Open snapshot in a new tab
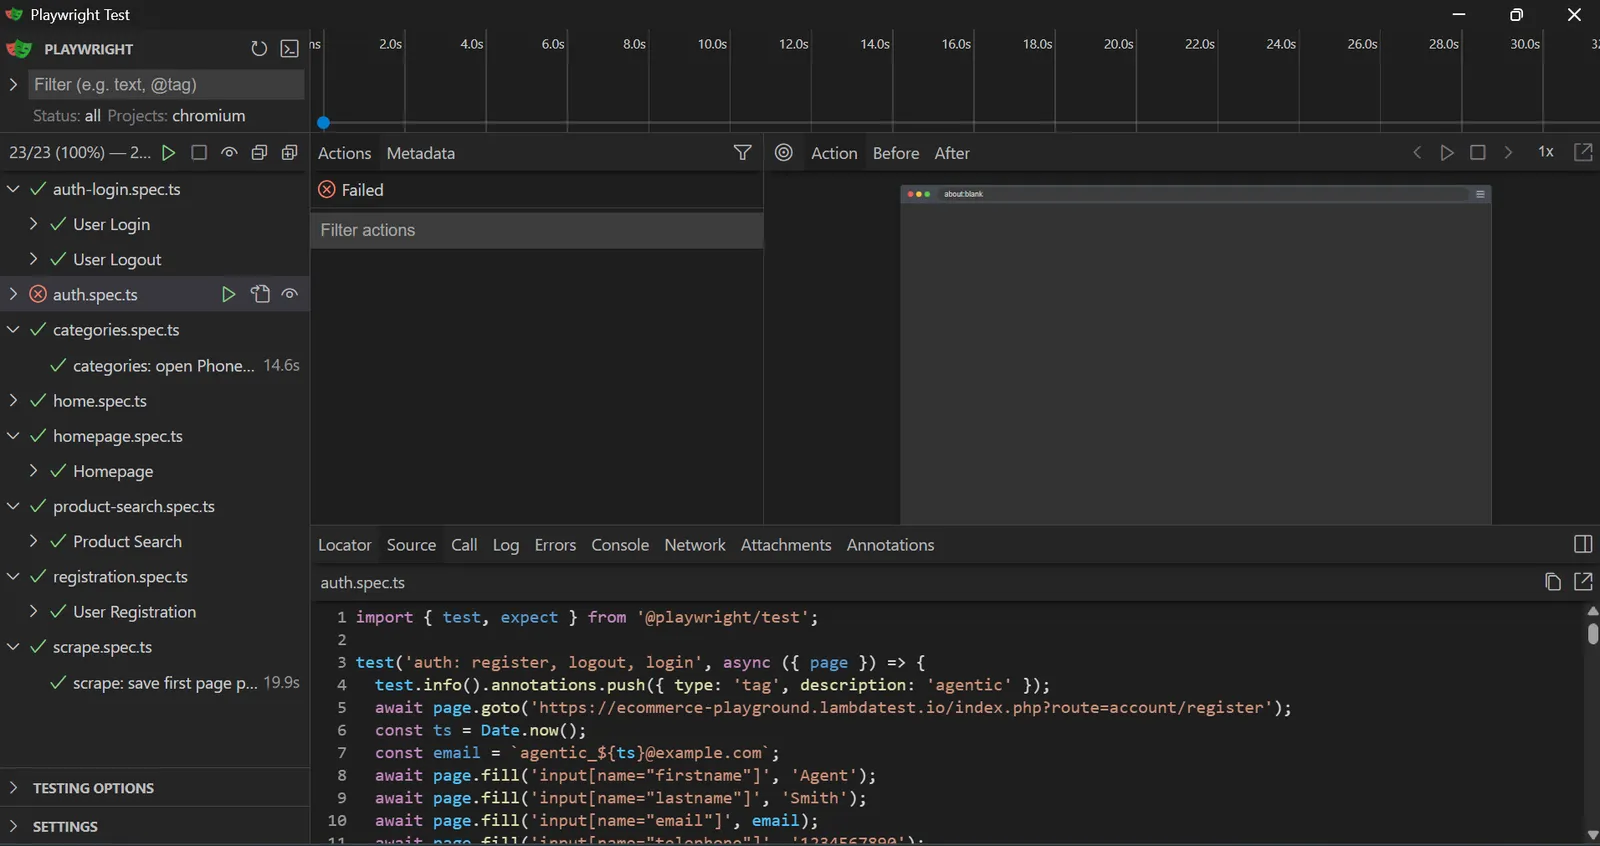Screen dimensions: 1600x846 pyautogui.click(x=1584, y=153)
